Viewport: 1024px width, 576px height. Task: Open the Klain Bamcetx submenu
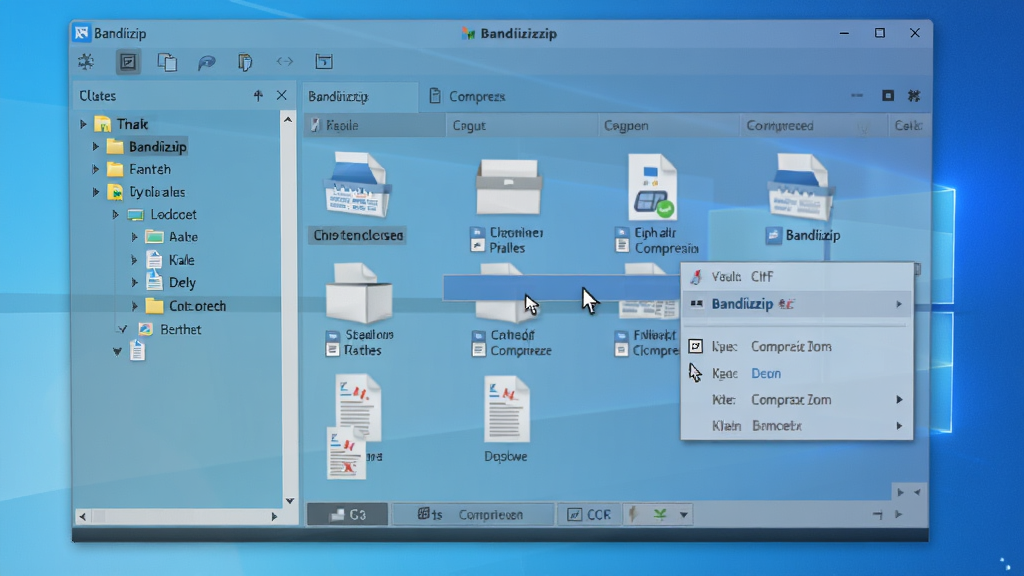(x=797, y=426)
